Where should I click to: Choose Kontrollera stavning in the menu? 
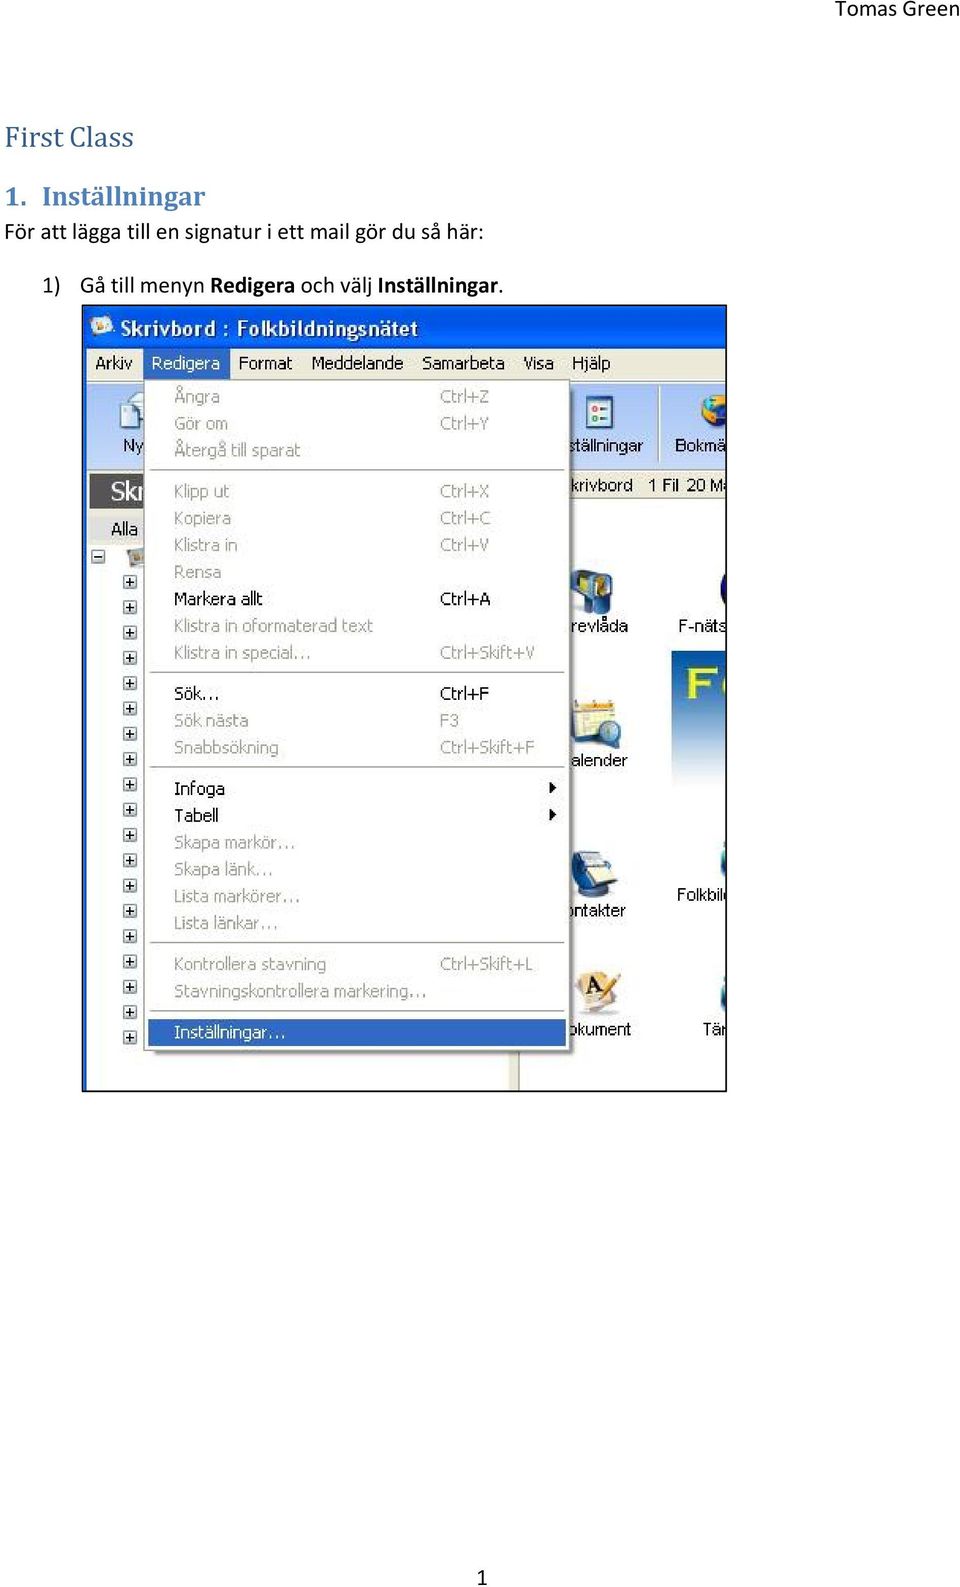[x=357, y=964]
